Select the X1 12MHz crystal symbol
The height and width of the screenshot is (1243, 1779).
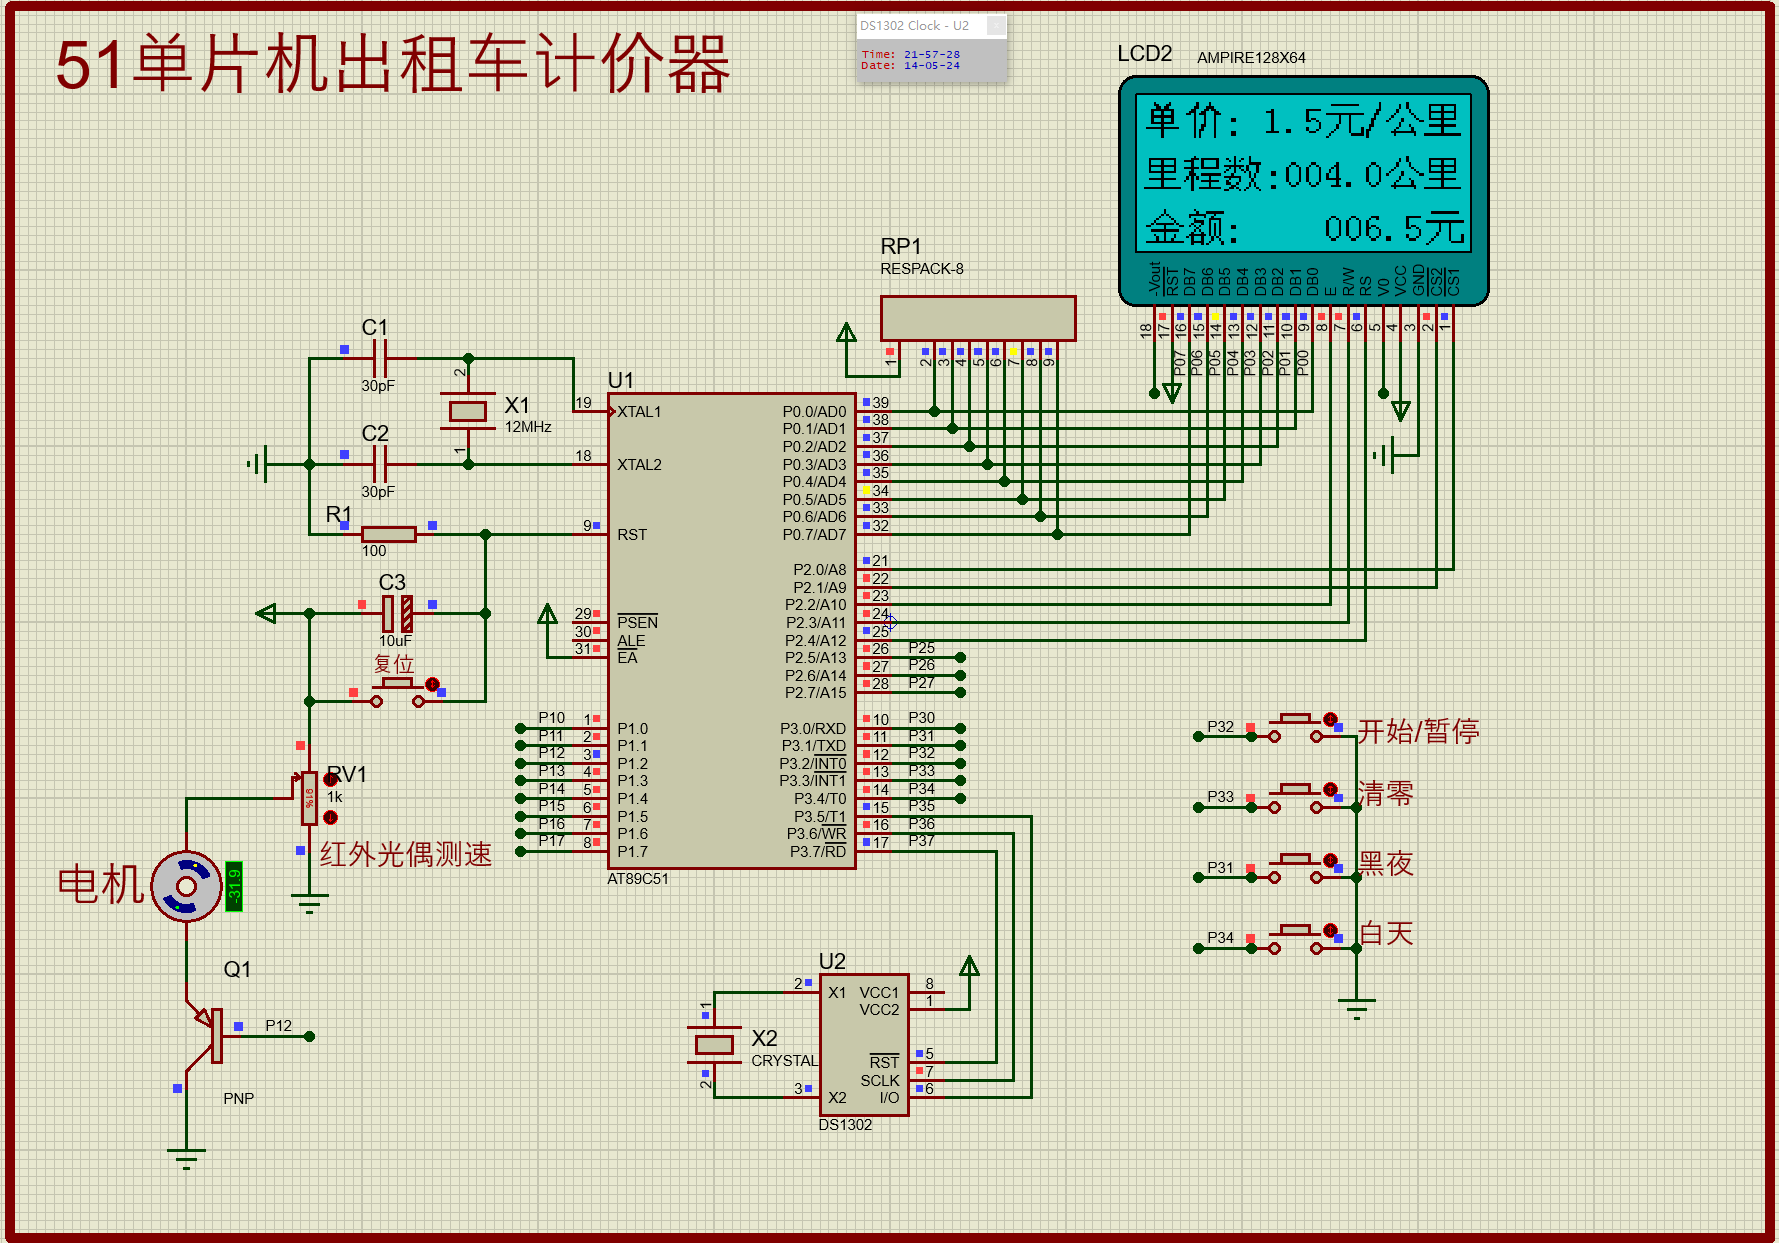(x=468, y=410)
